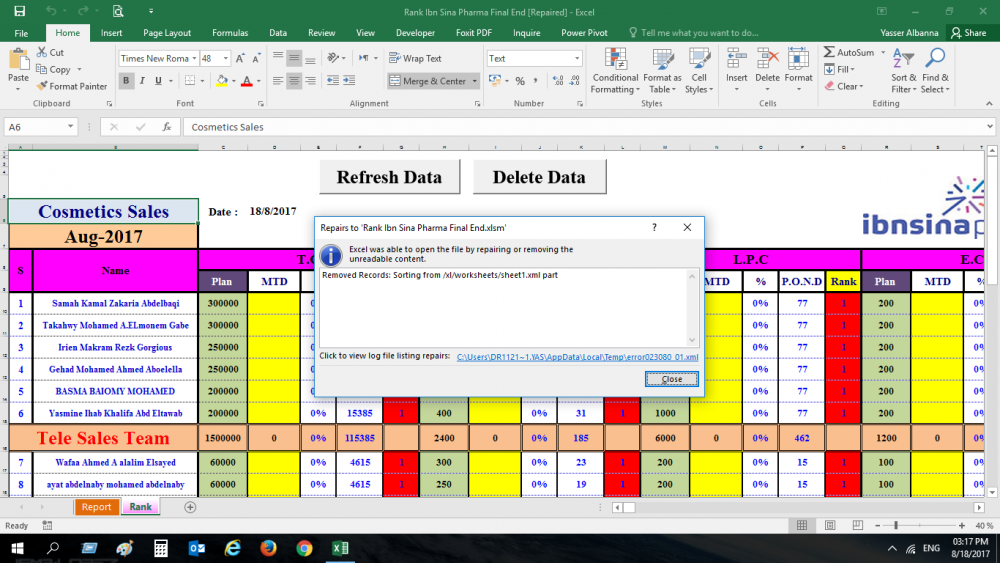Image resolution: width=1000 pixels, height=563 pixels.
Task: Open the fill color swatch
Action: tap(222, 80)
